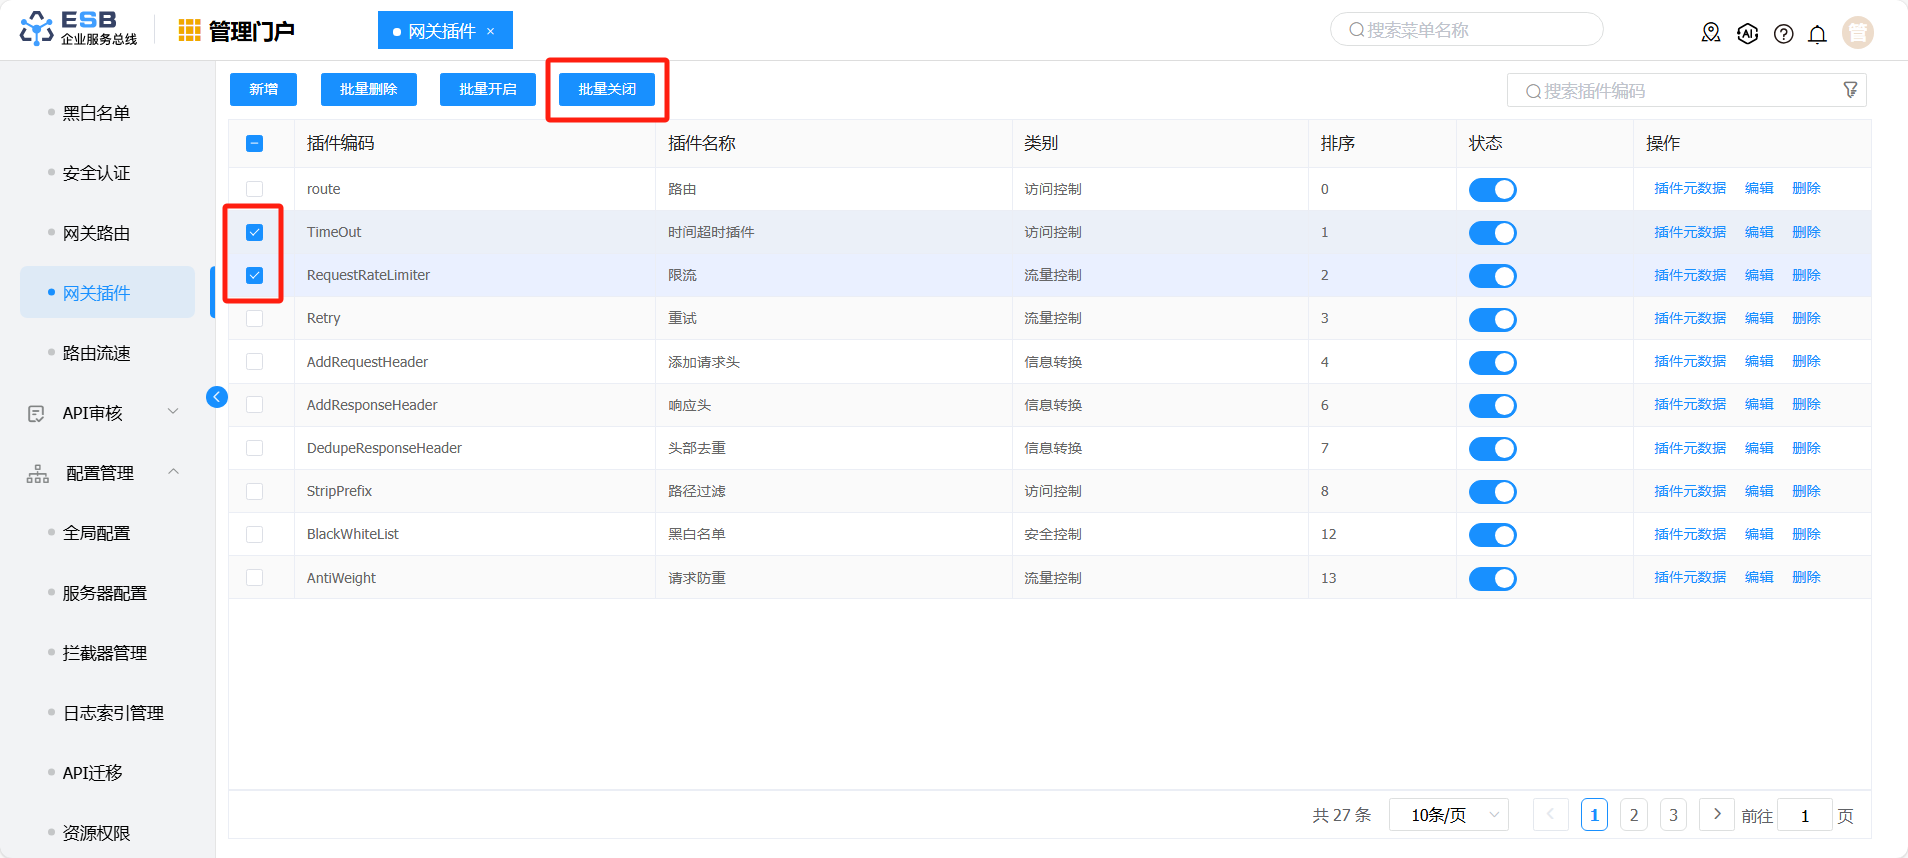Go to page 2 in pagination

[x=1633, y=815]
